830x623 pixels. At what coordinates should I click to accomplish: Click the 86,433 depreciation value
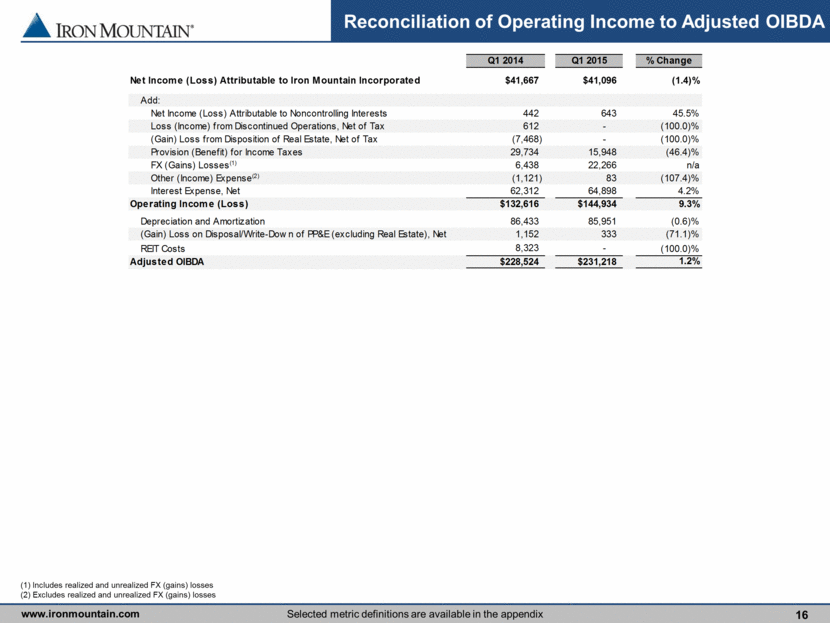[525, 221]
